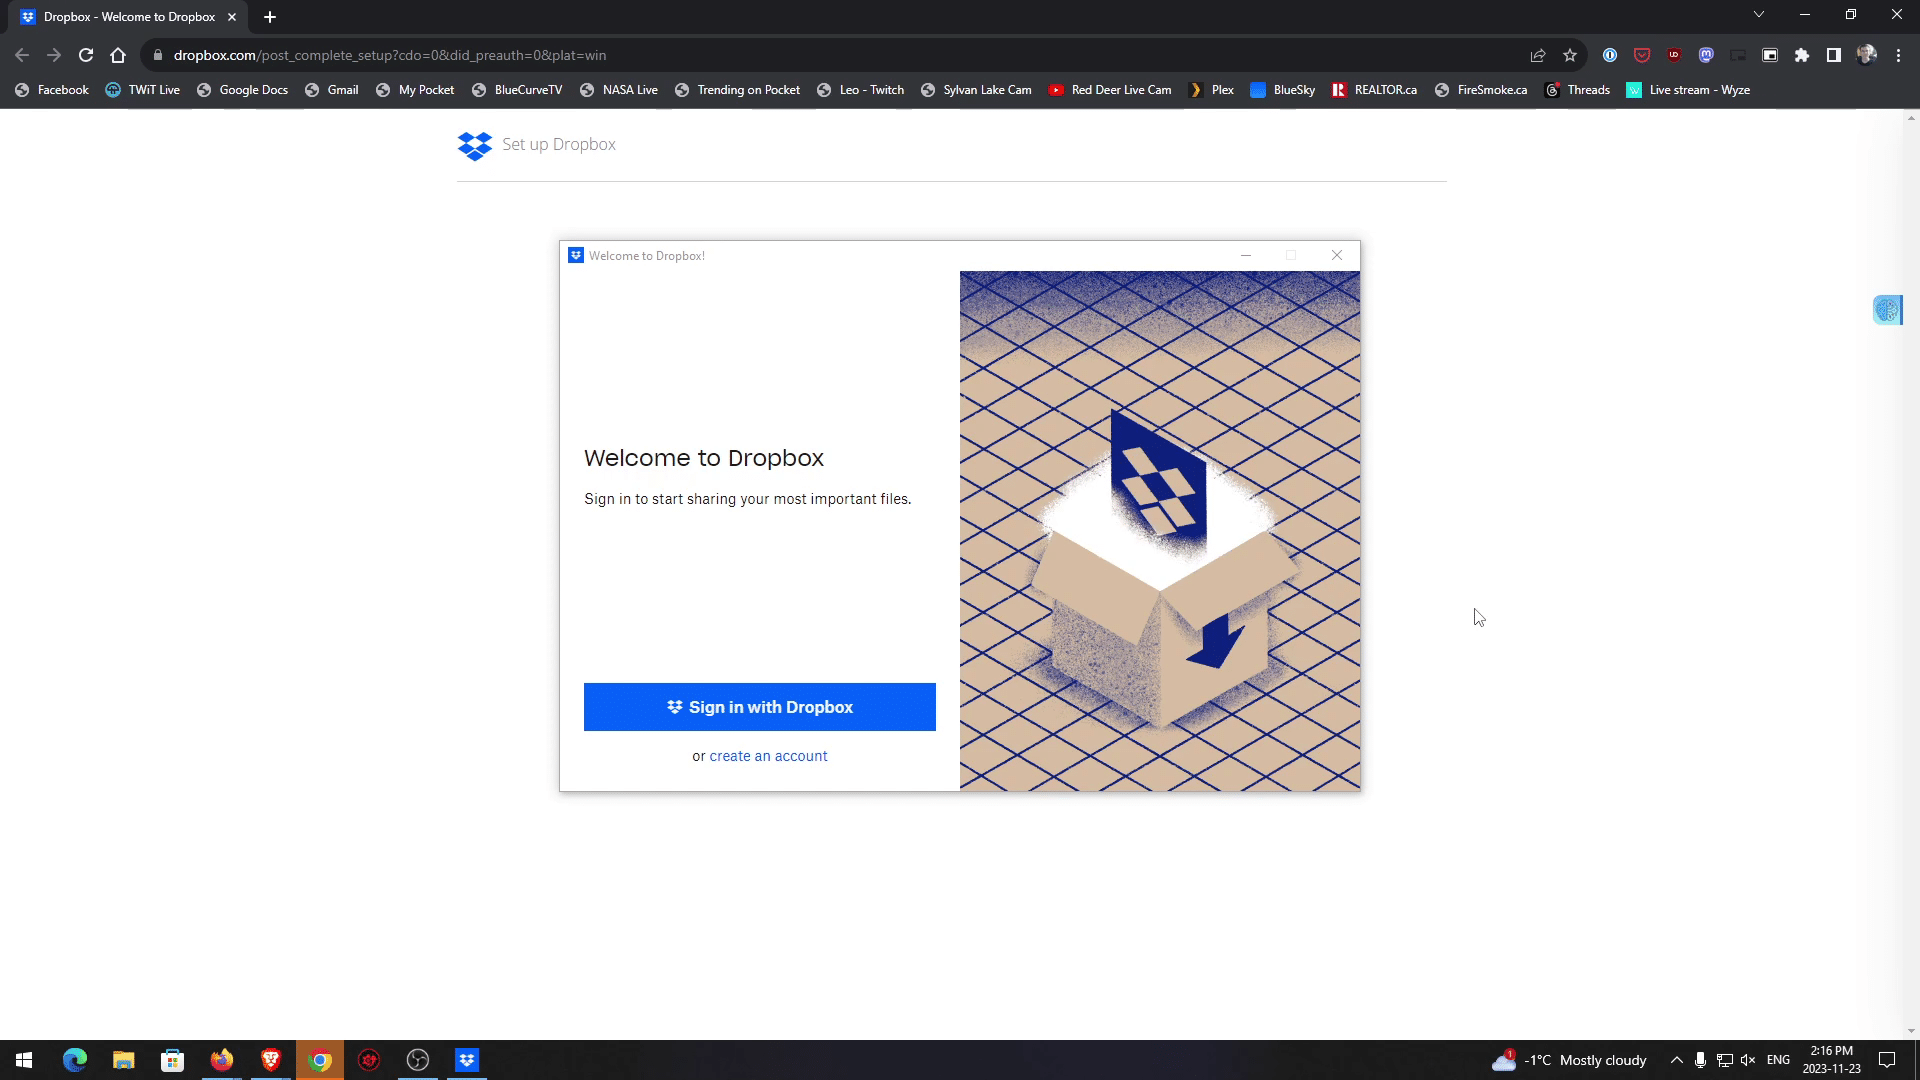Open Dropbox app from taskbar
The image size is (1920, 1080).
[x=467, y=1060]
